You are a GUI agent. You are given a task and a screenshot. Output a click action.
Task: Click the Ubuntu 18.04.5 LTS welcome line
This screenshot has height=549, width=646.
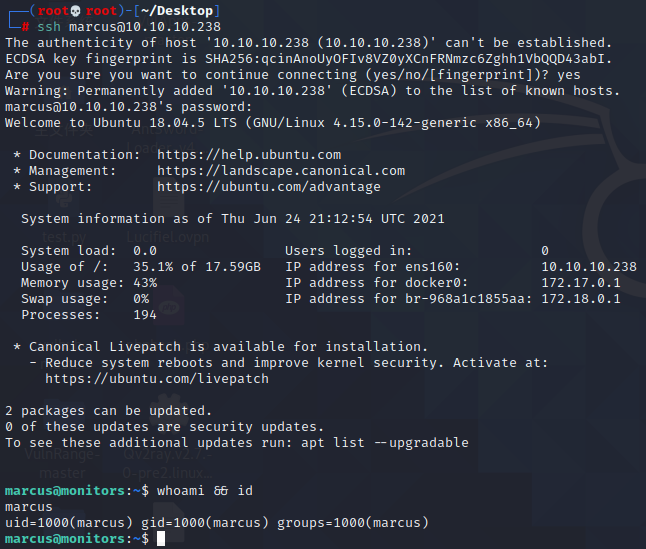coord(273,123)
